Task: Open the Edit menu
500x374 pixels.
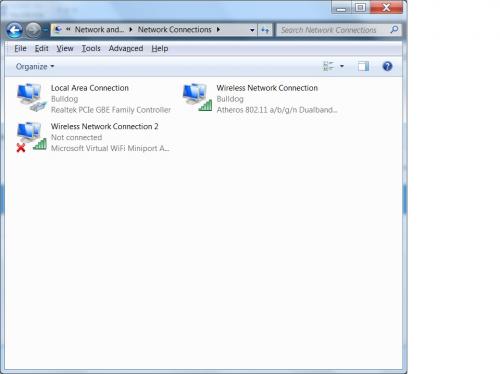Action: 42,49
